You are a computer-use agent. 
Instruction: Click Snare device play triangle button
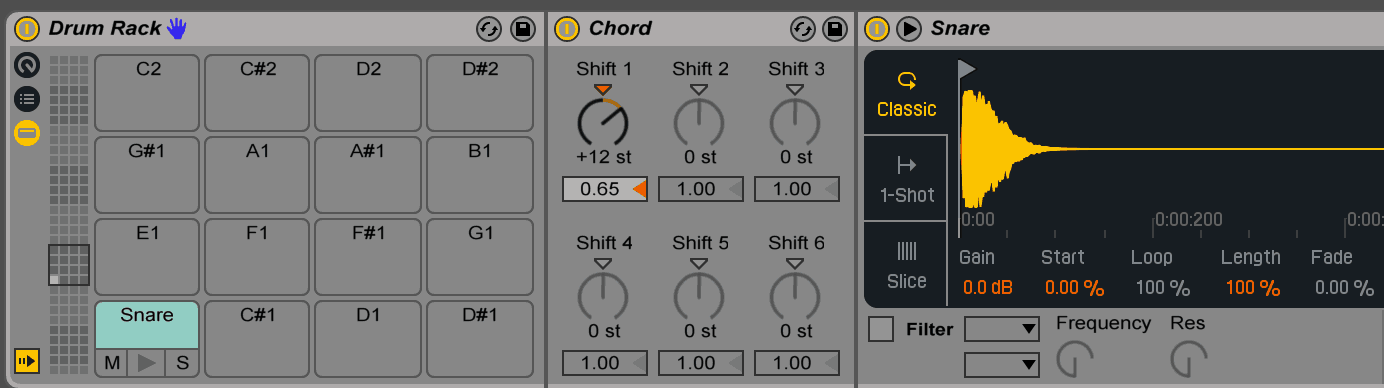click(908, 28)
